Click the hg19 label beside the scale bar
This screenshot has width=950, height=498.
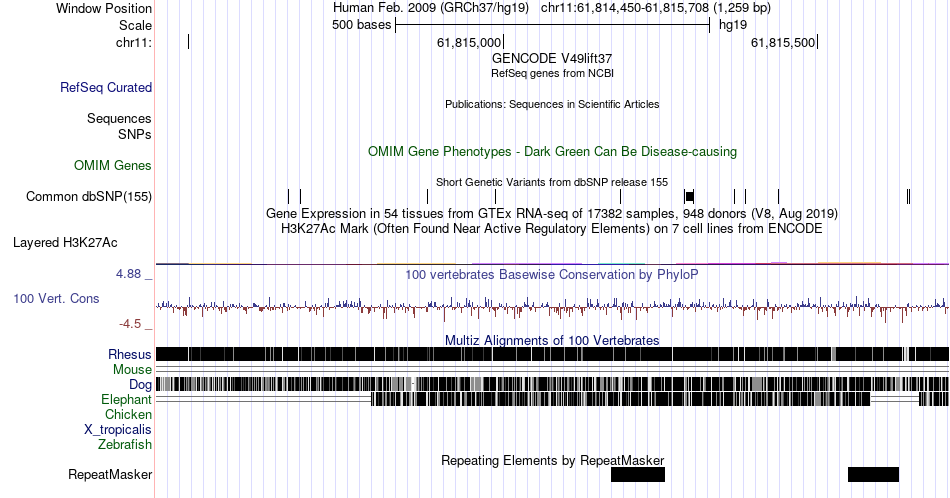point(733,25)
